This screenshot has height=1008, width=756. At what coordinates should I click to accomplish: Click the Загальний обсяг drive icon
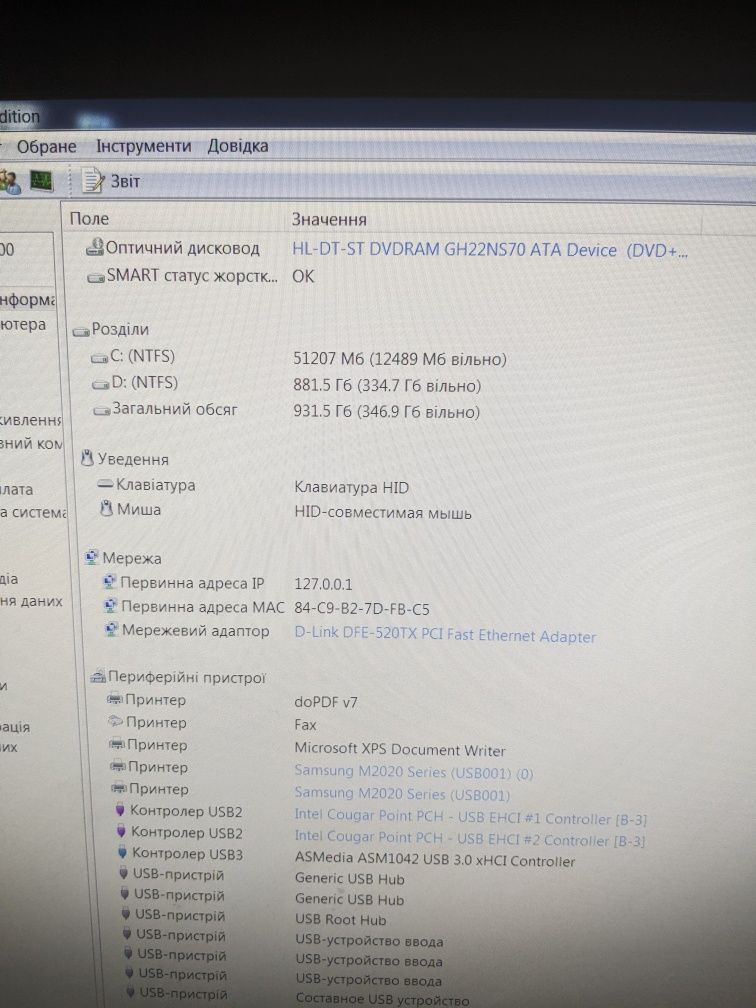click(x=102, y=411)
